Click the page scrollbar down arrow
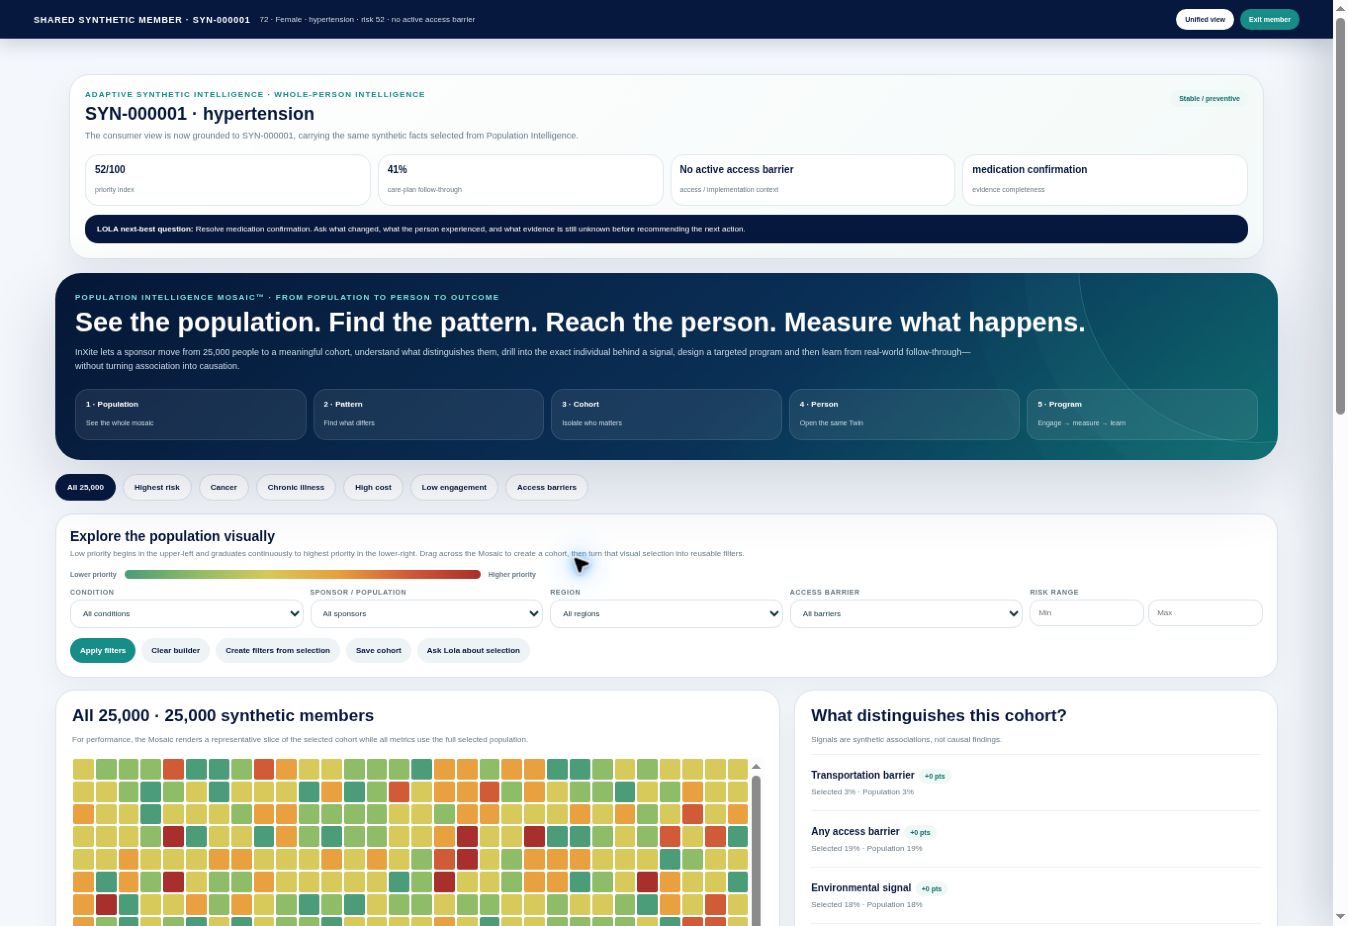Image resolution: width=1348 pixels, height=926 pixels. 1340,917
